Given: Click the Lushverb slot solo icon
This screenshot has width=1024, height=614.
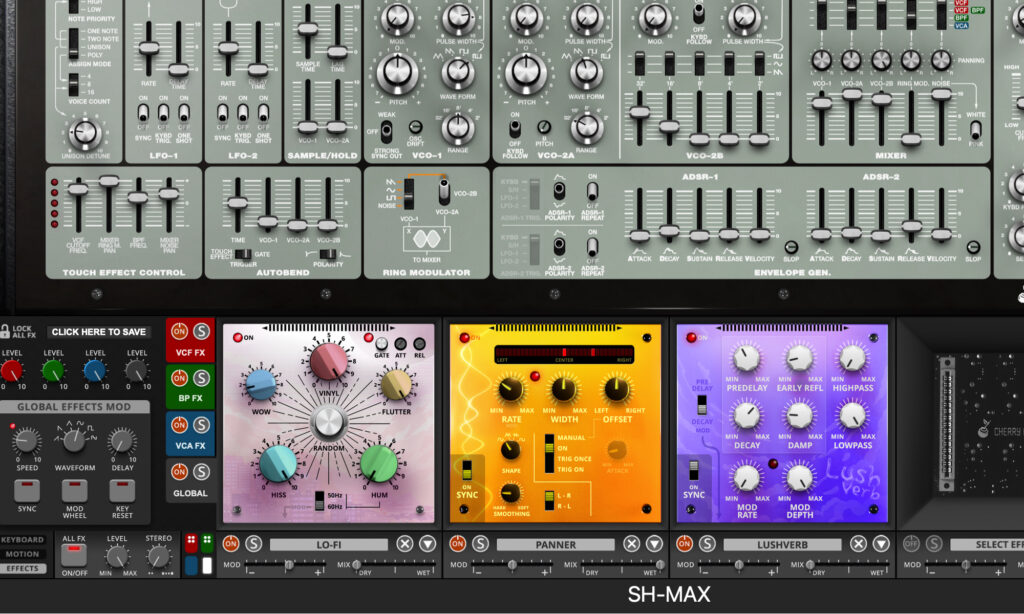Looking at the screenshot, I should click(x=706, y=544).
